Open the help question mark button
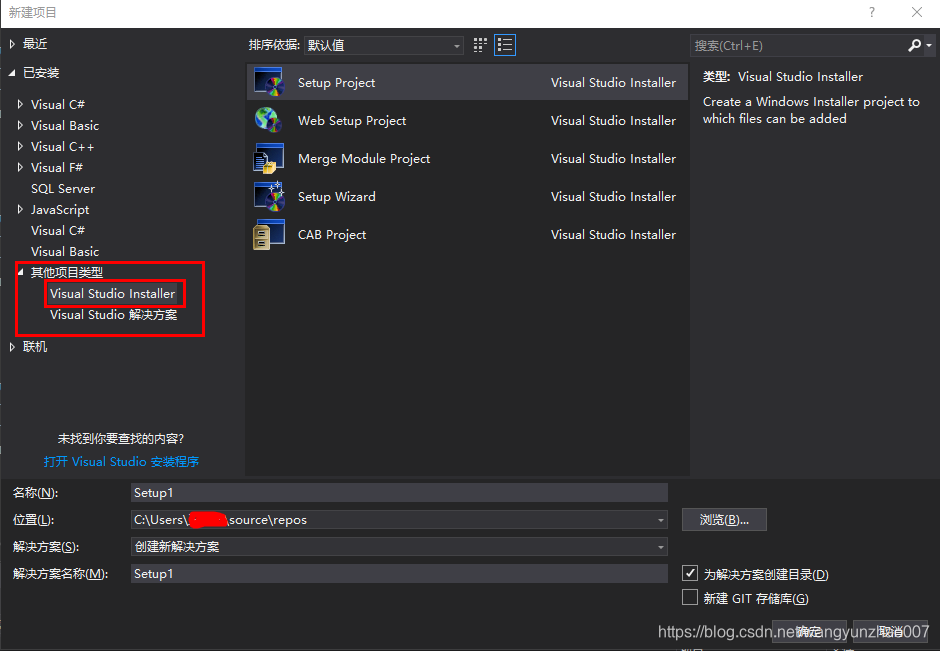Screen dimensions: 940x651 872,12
